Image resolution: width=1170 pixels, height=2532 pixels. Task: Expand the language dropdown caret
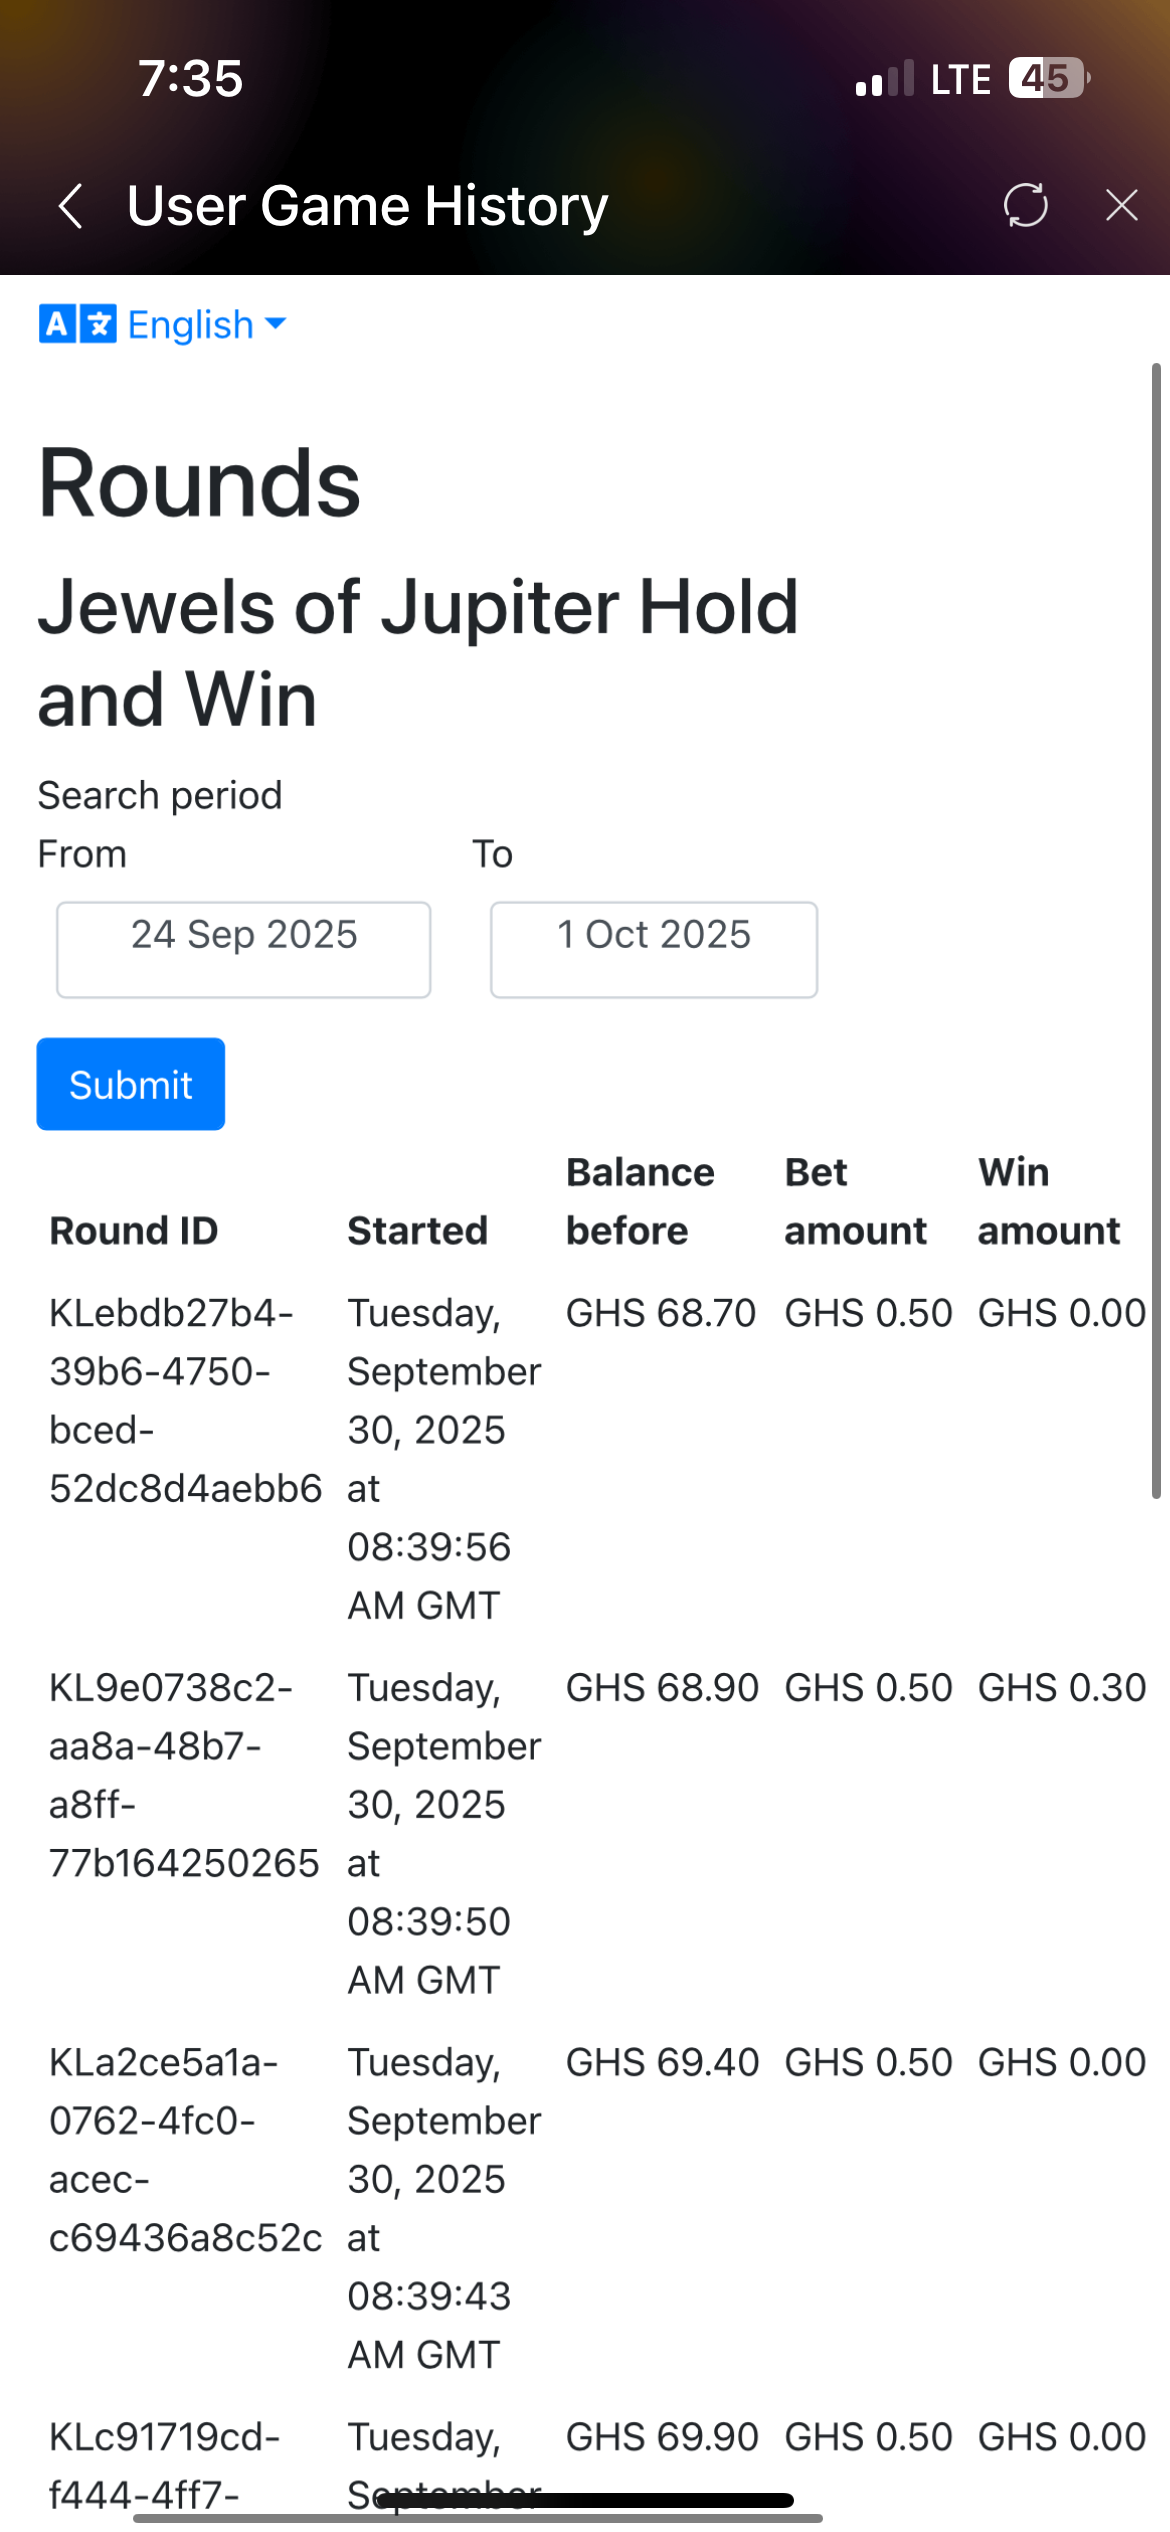276,324
